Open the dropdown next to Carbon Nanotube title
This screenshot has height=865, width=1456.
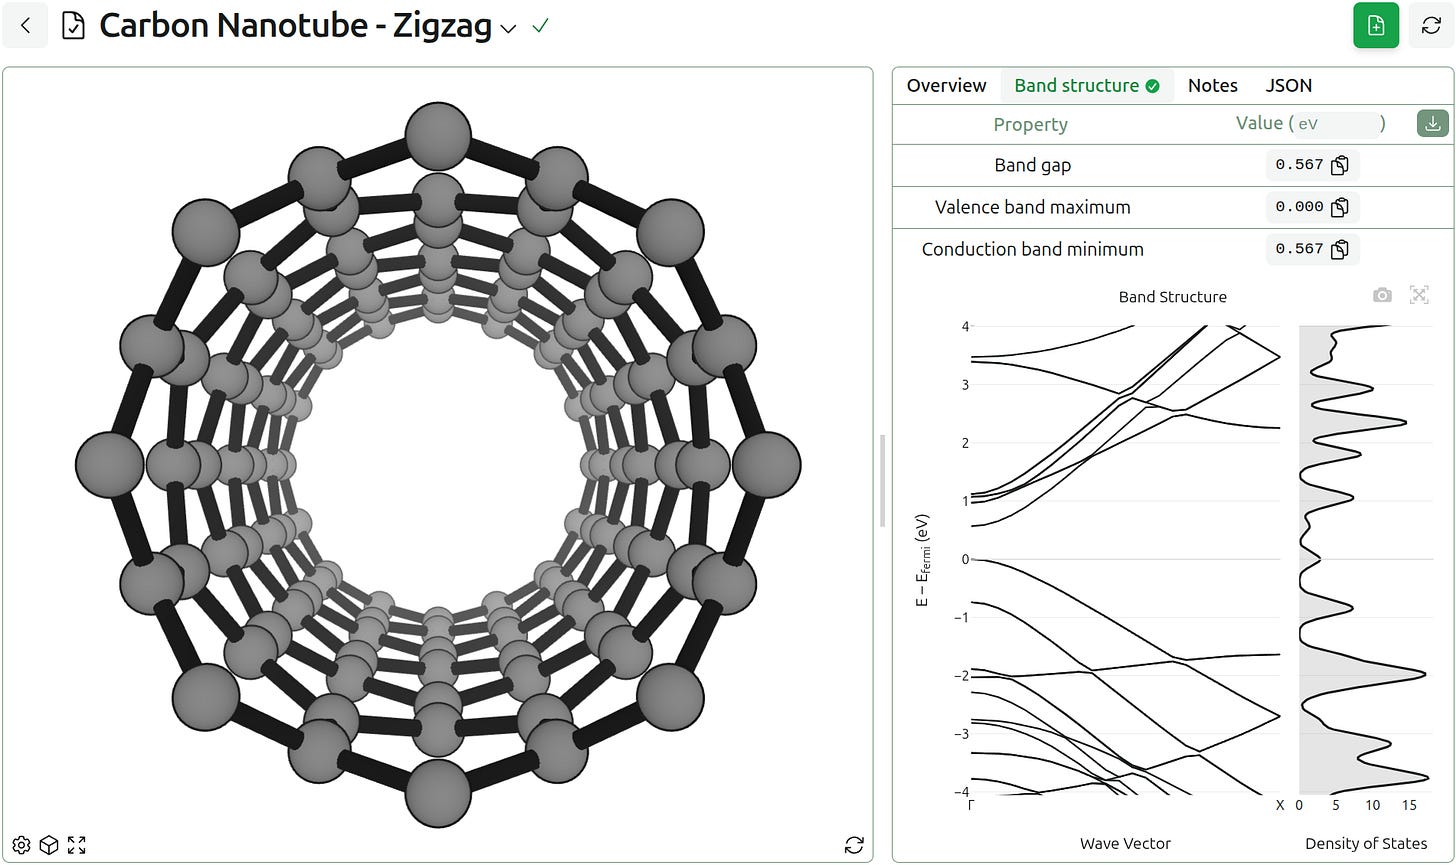[x=508, y=28]
